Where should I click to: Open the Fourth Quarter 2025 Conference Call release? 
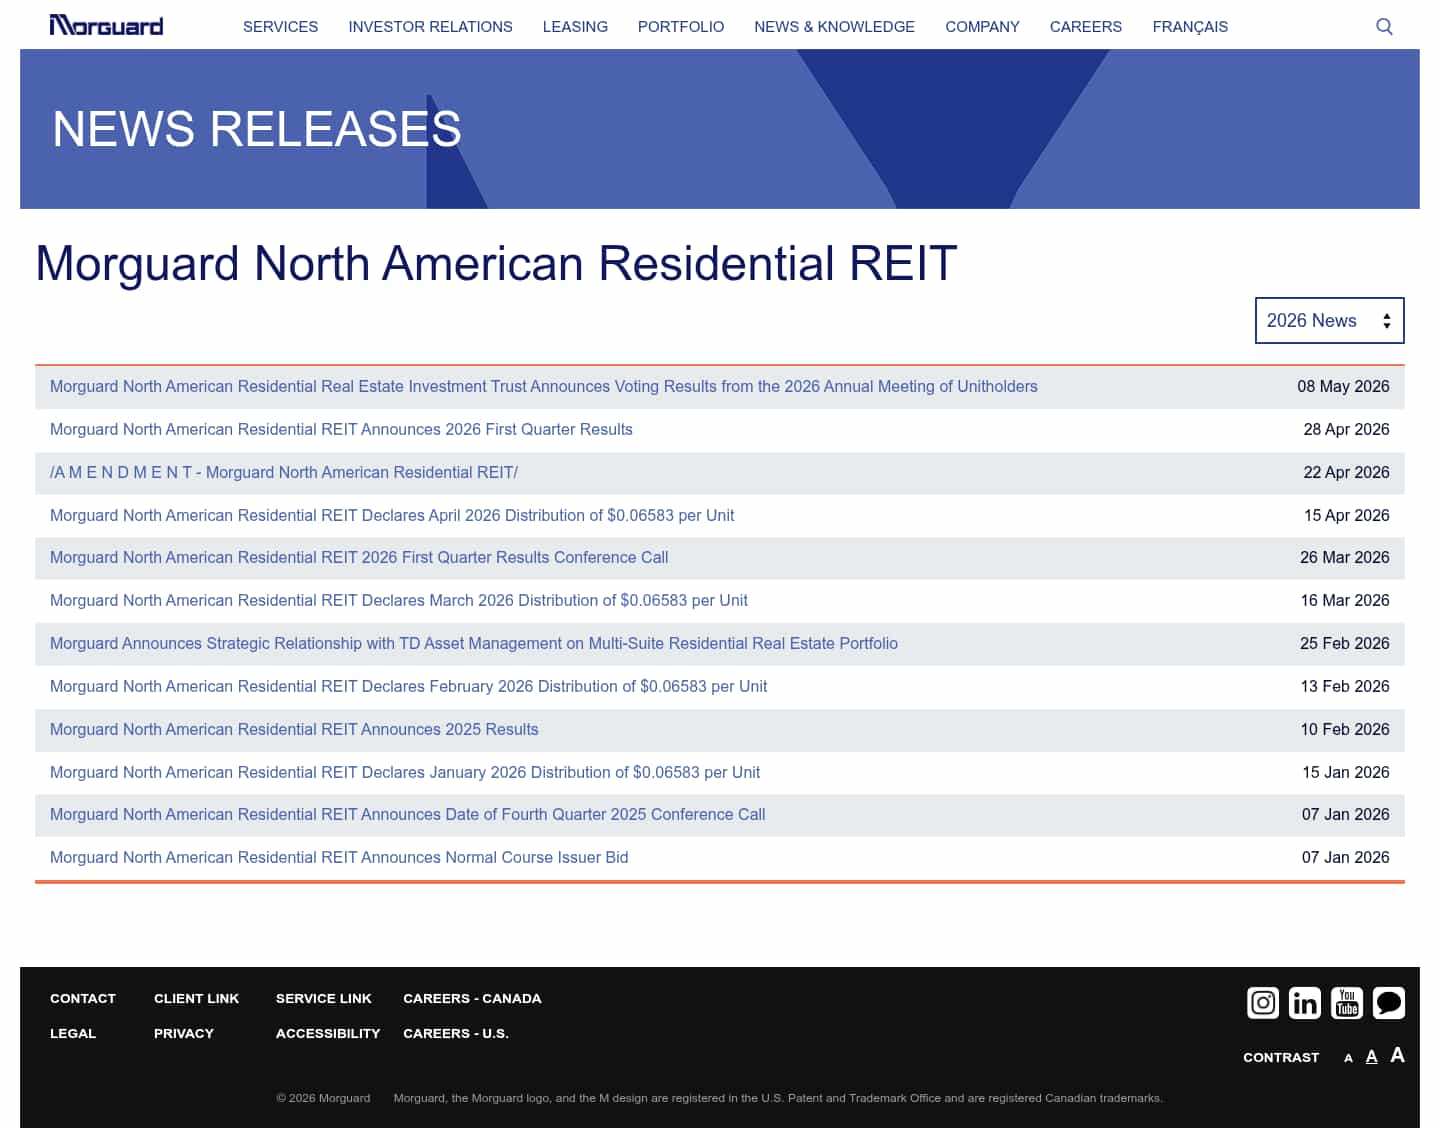[x=408, y=814]
